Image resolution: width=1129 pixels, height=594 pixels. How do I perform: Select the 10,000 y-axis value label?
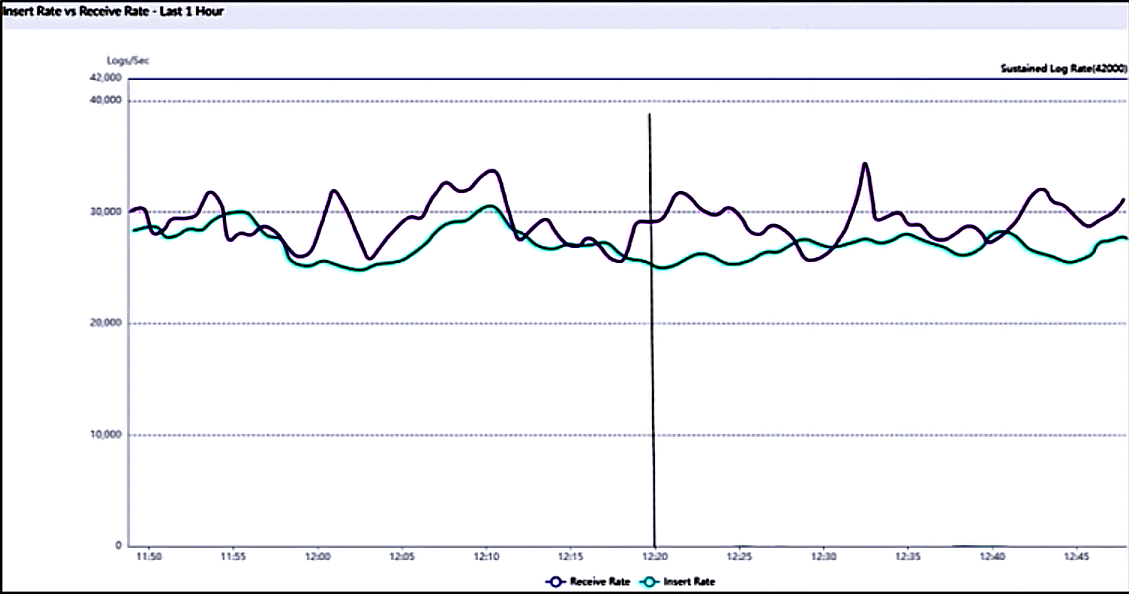coord(105,435)
